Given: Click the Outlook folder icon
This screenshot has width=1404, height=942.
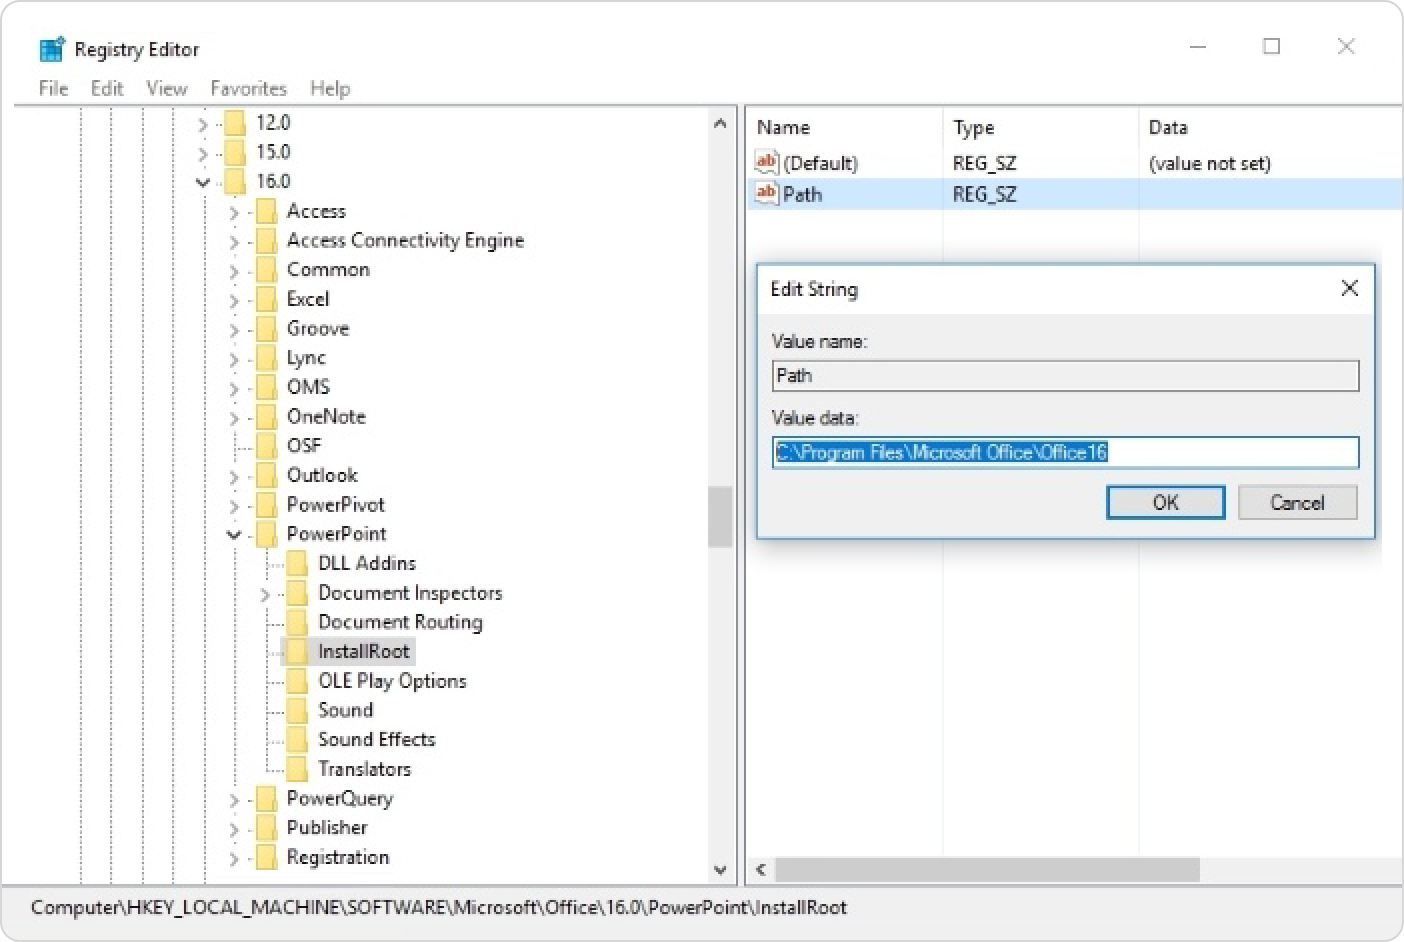Looking at the screenshot, I should click(x=266, y=475).
